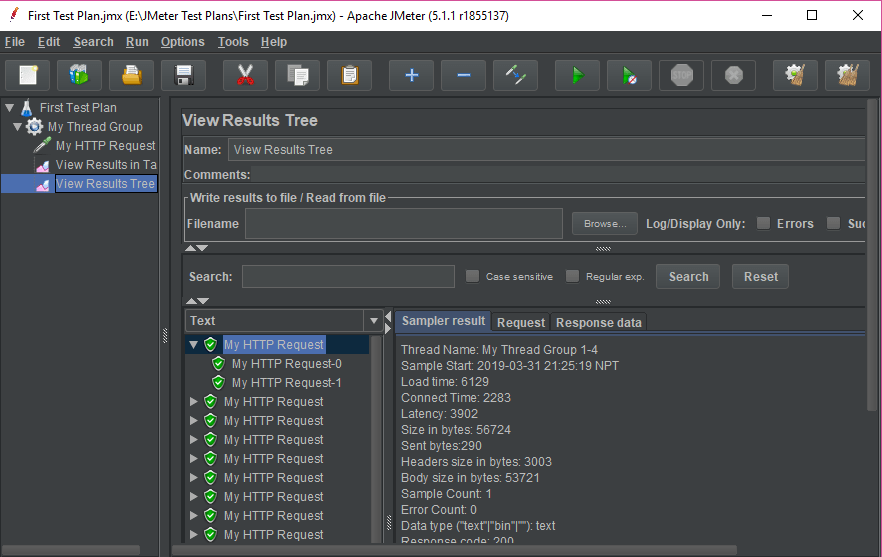882x557 pixels.
Task: Toggle the Successes checkbox beside Errors
Action: point(834,223)
